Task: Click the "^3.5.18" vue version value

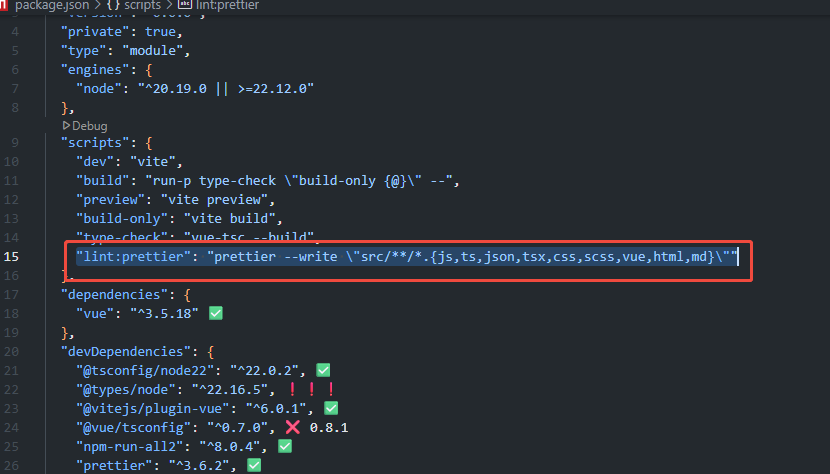Action: point(164,314)
